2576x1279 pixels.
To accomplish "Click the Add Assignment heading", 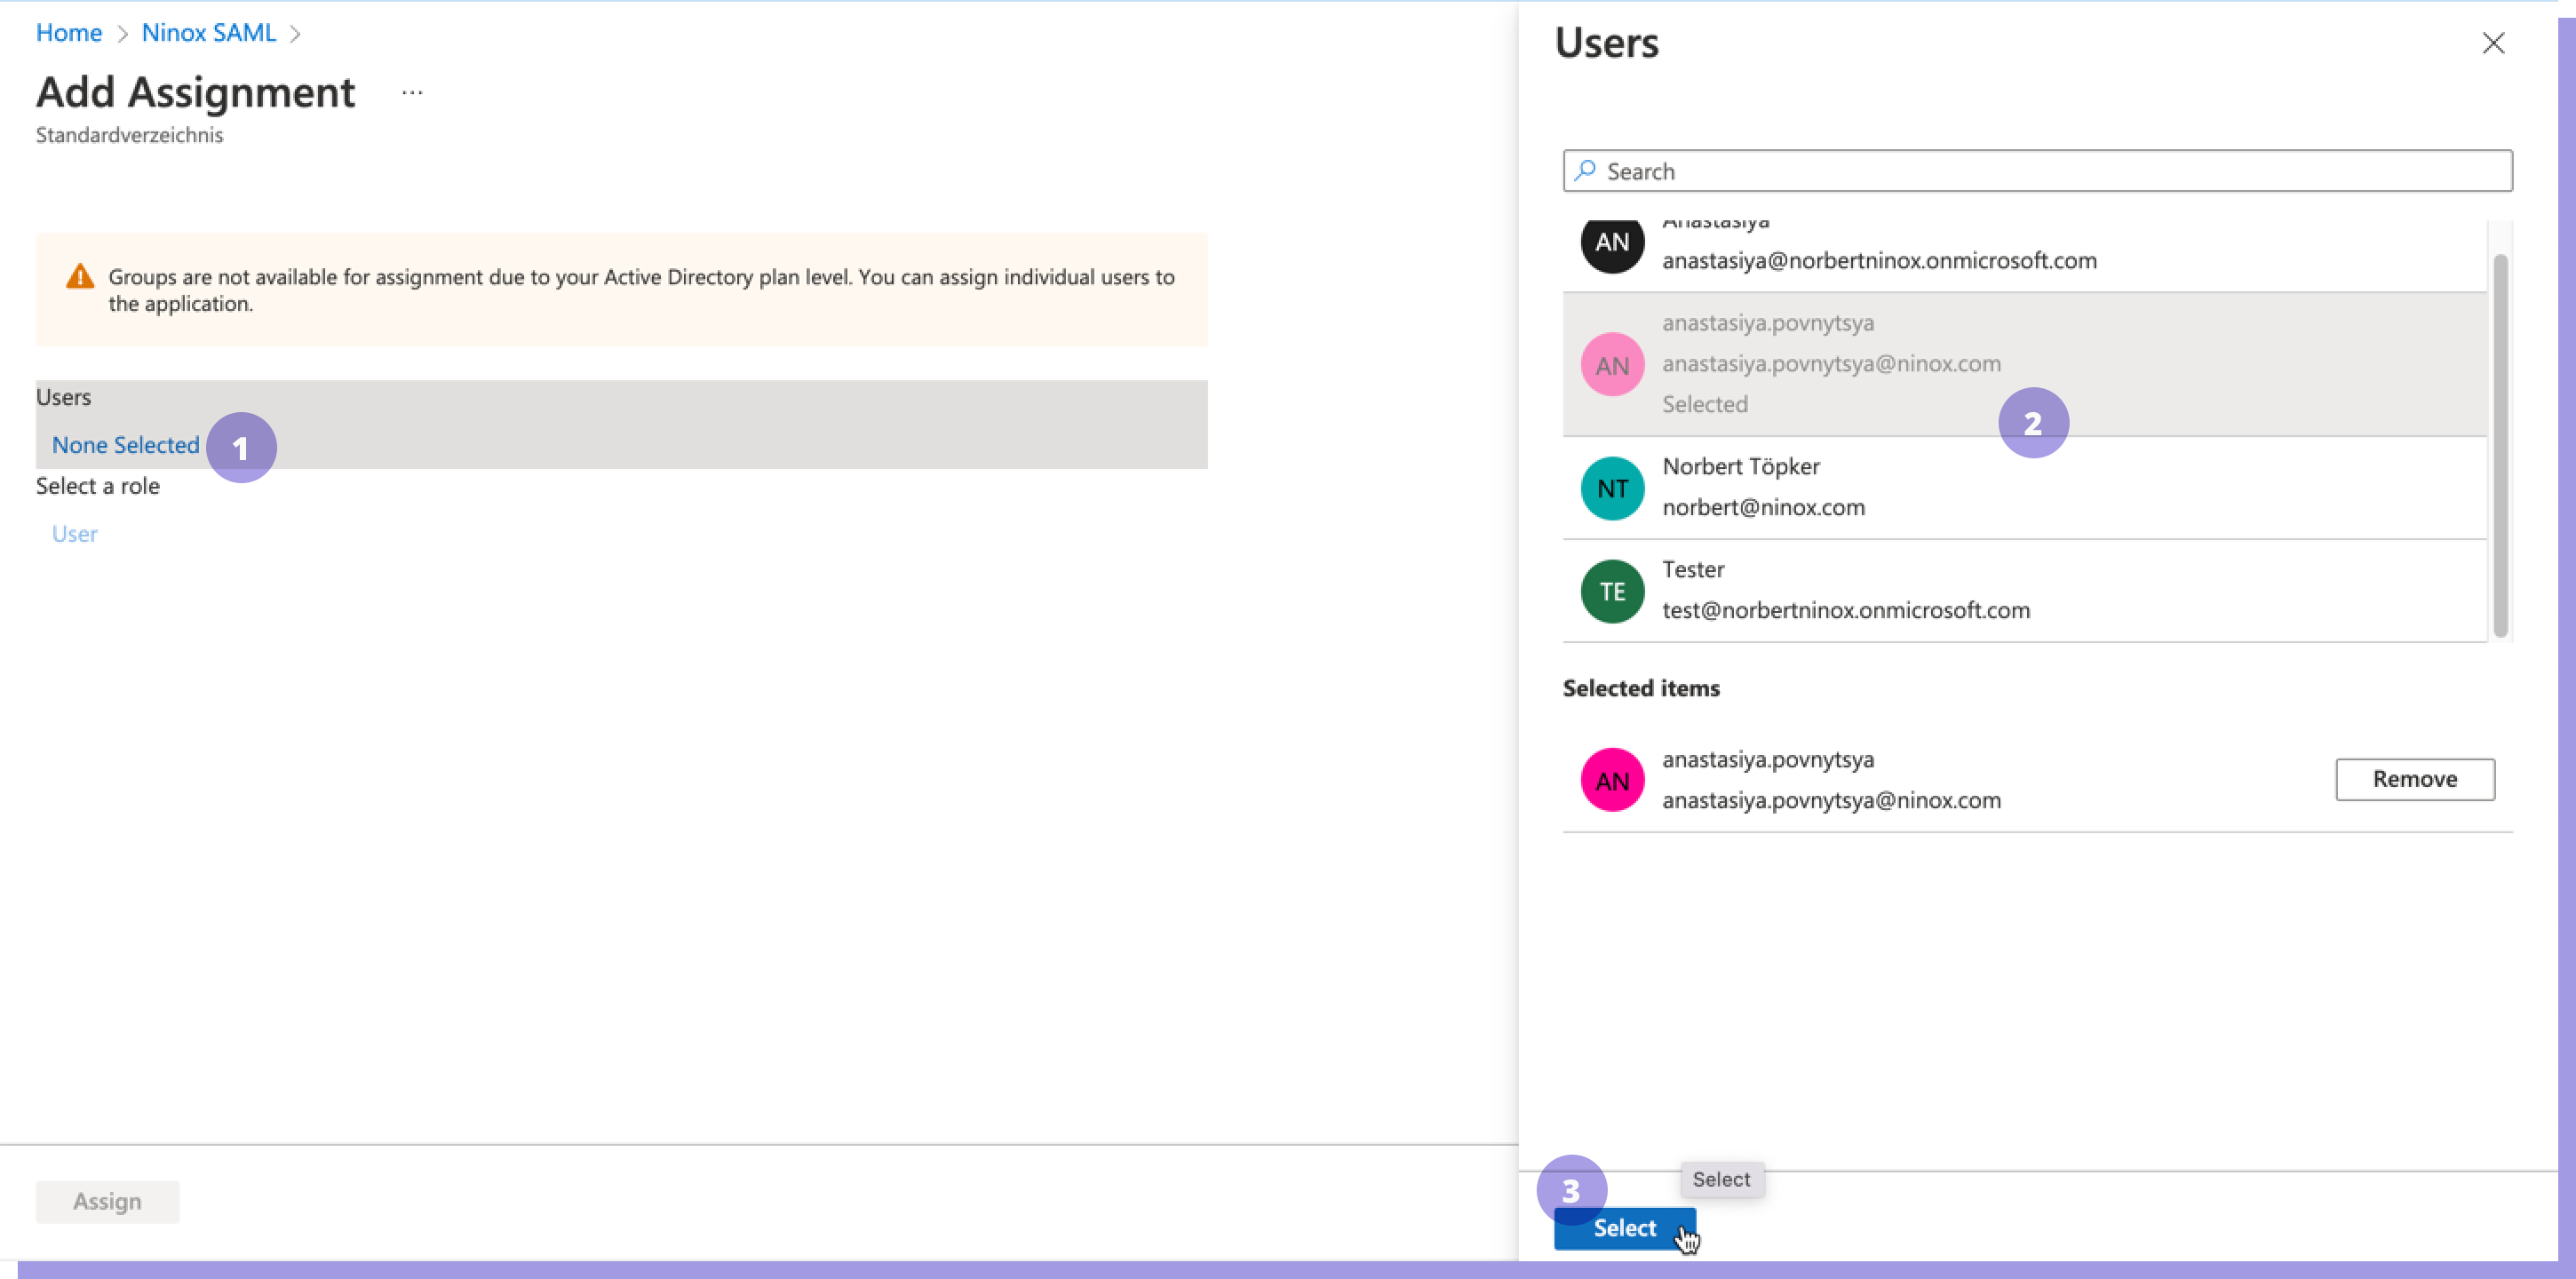I will point(196,92).
